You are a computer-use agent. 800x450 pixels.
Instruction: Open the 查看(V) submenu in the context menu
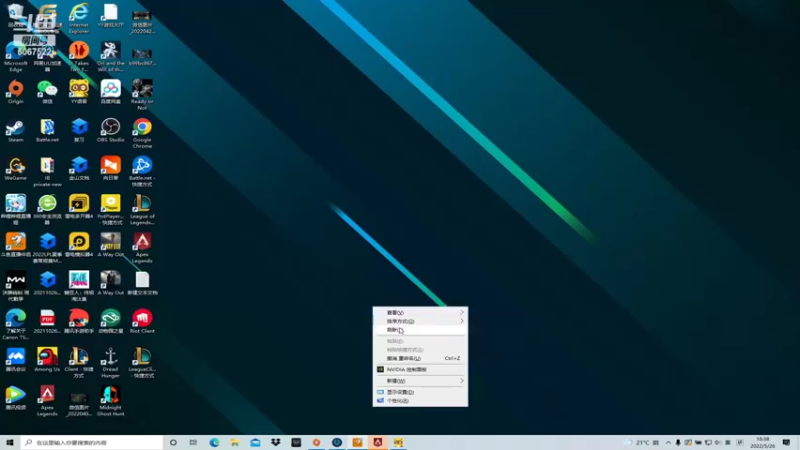tap(420, 312)
